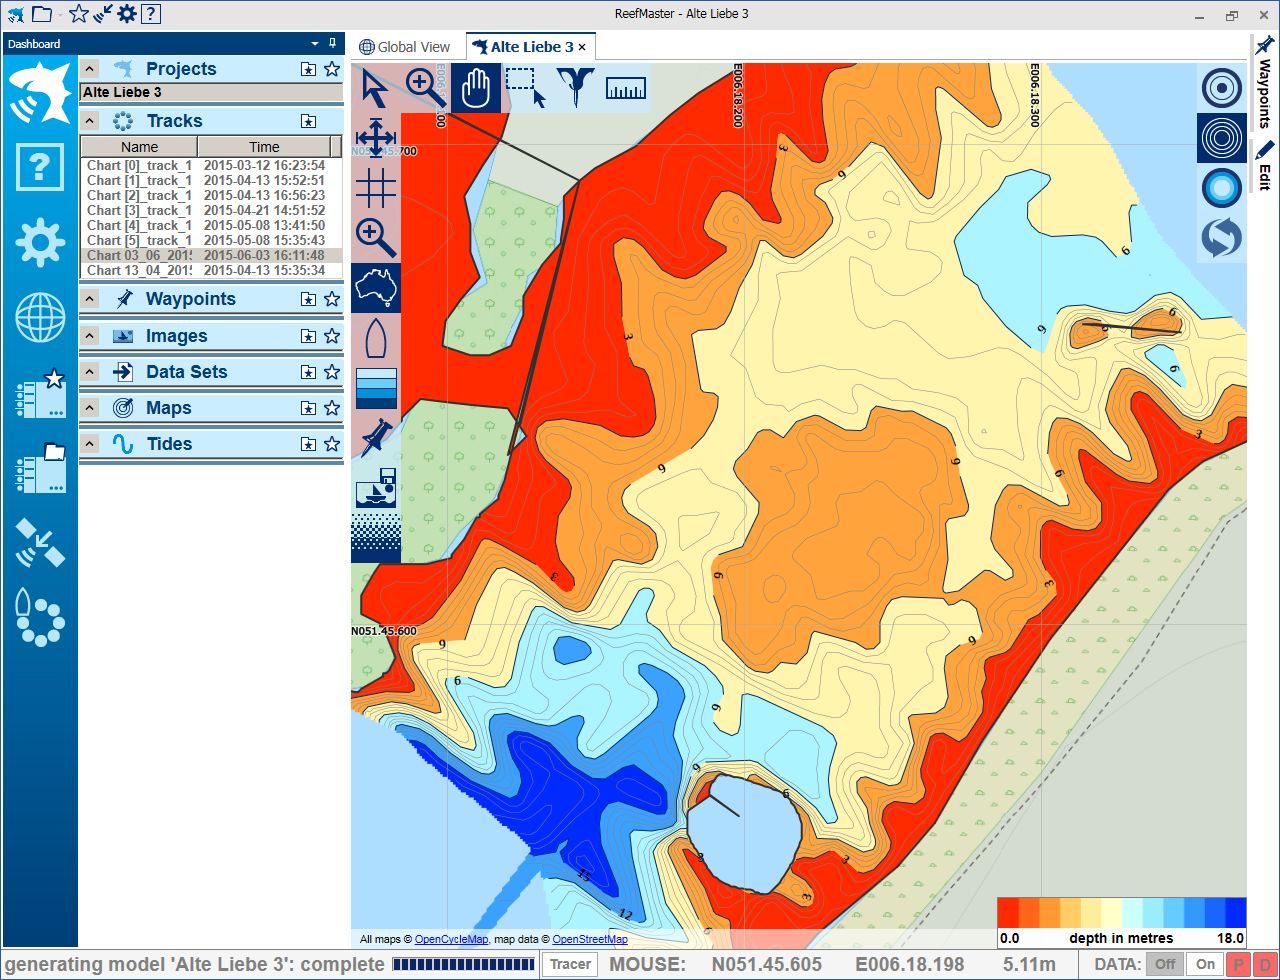
Task: Toggle the Australia background map button
Action: coord(376,288)
